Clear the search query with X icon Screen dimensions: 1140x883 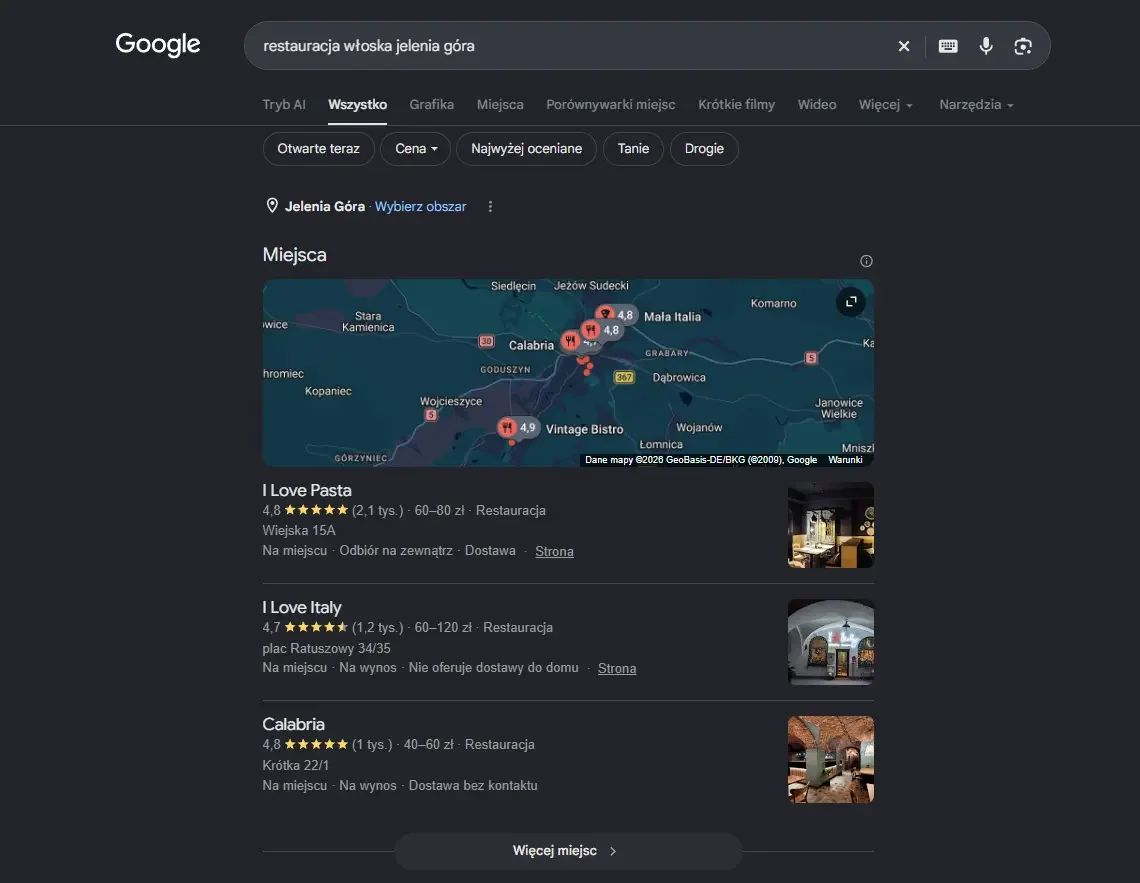point(904,46)
